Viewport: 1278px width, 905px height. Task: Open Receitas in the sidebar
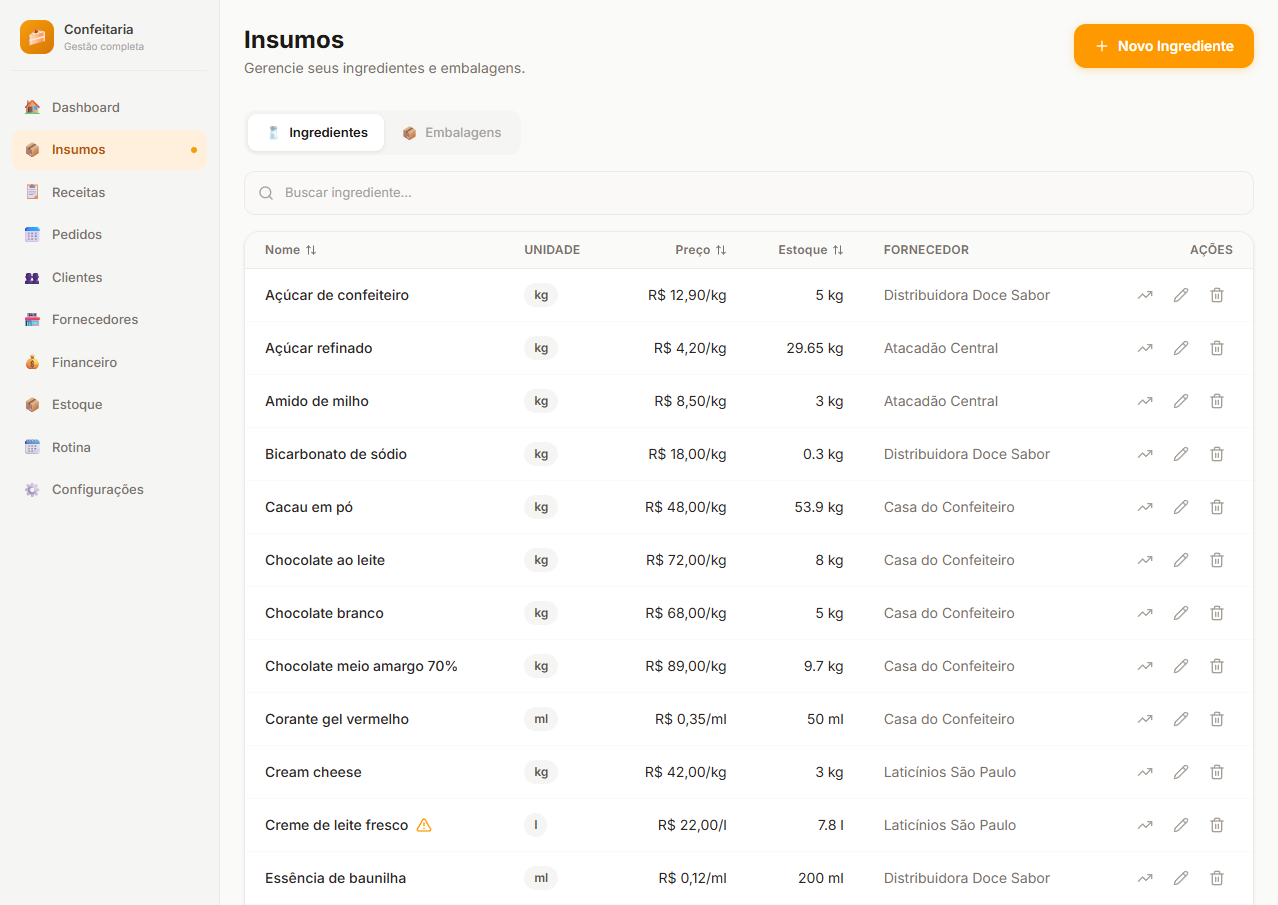tap(78, 192)
